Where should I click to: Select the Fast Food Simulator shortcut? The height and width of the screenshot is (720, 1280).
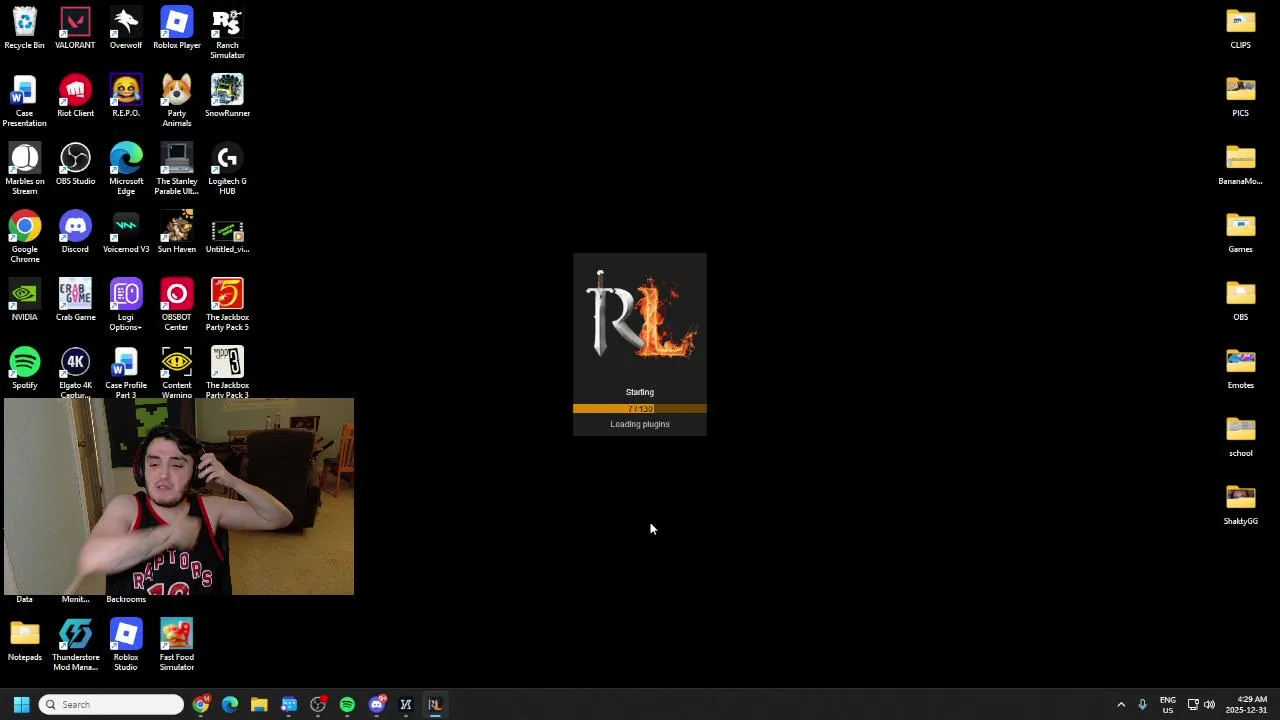[x=176, y=645]
